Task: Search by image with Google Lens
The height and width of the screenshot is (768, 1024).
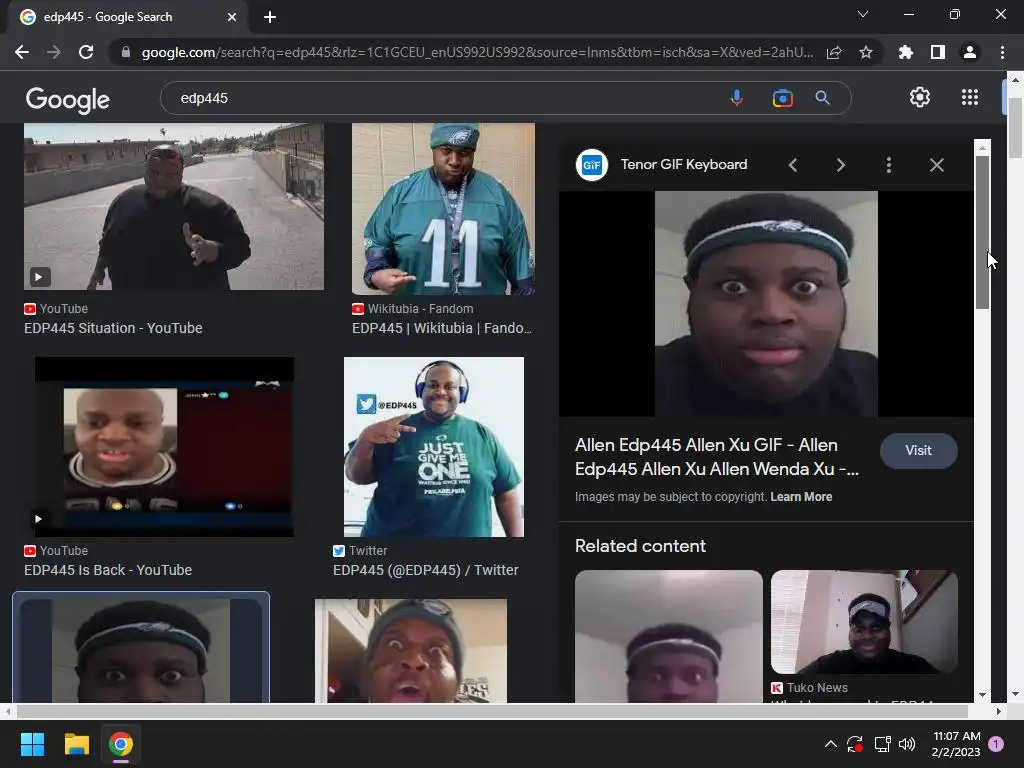Action: pos(782,98)
